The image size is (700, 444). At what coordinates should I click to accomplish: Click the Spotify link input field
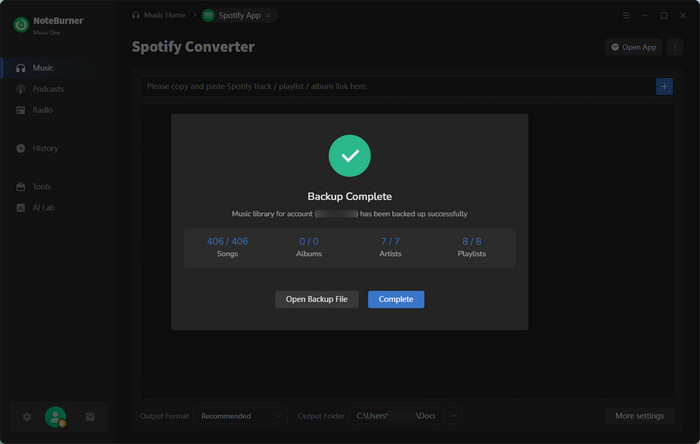[x=397, y=86]
